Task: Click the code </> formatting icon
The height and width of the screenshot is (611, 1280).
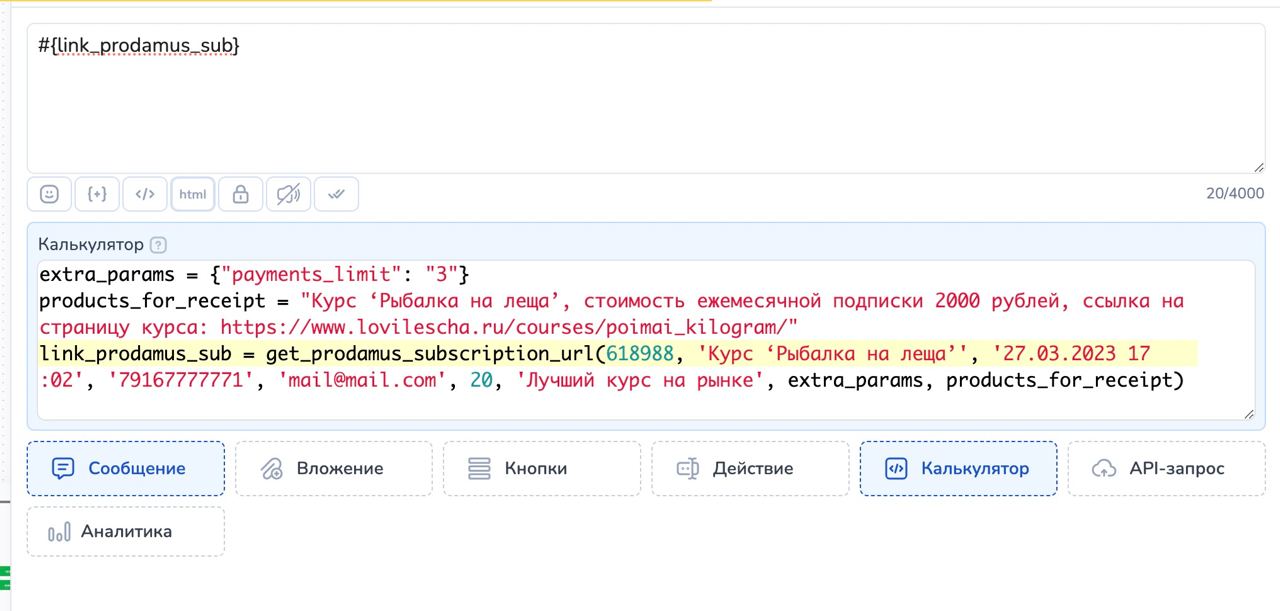Action: pyautogui.click(x=145, y=194)
